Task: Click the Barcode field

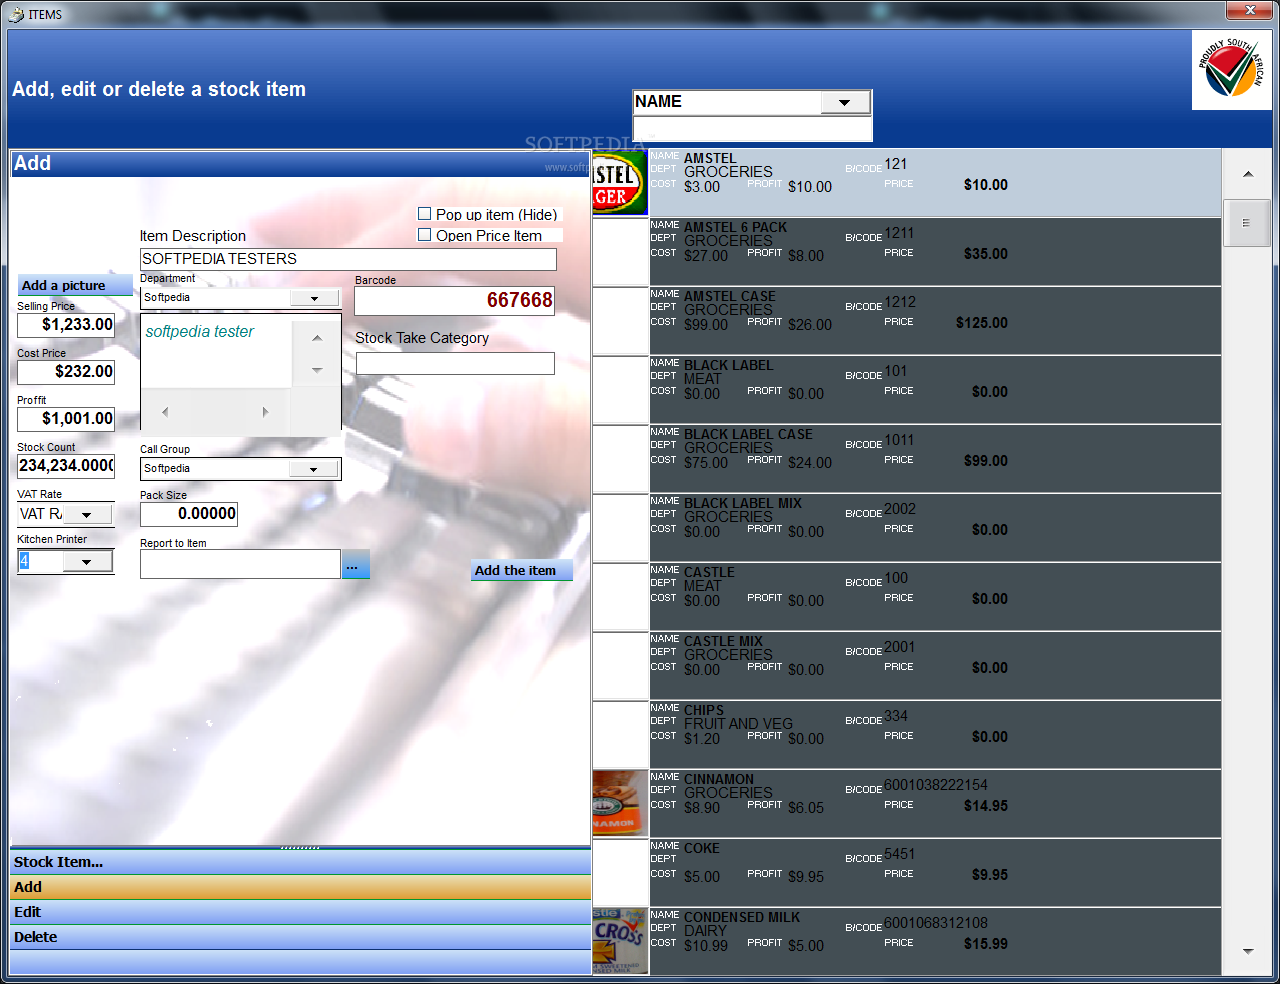Action: point(454,300)
